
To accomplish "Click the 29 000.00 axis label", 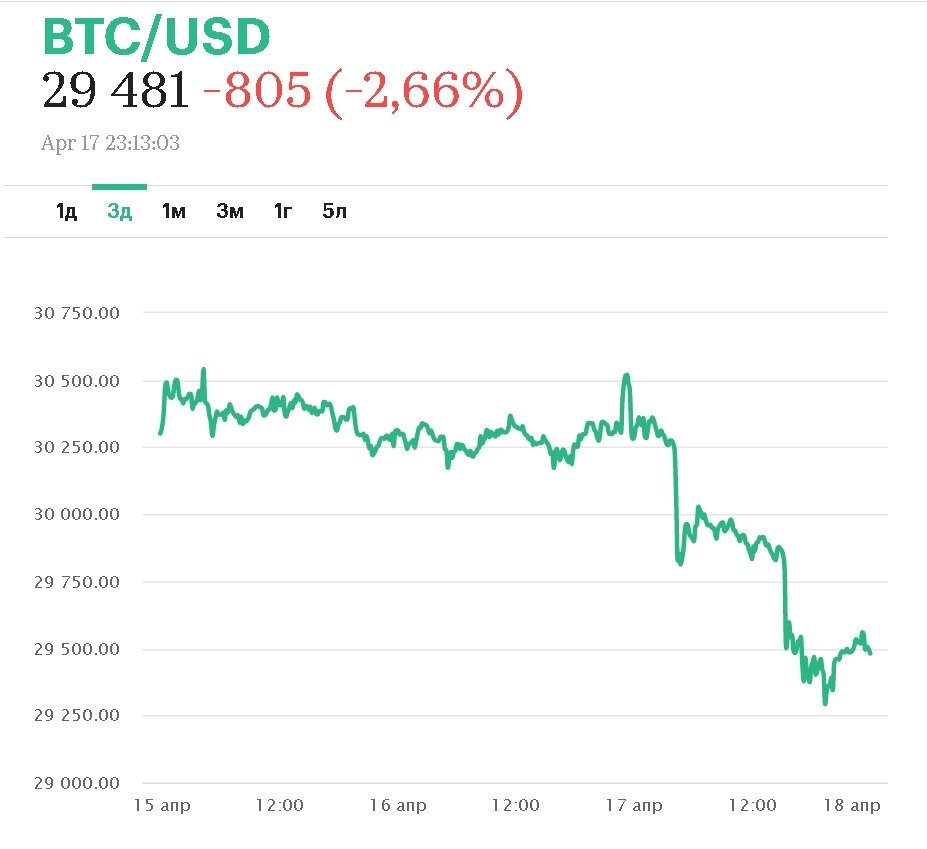I will click(x=77, y=783).
